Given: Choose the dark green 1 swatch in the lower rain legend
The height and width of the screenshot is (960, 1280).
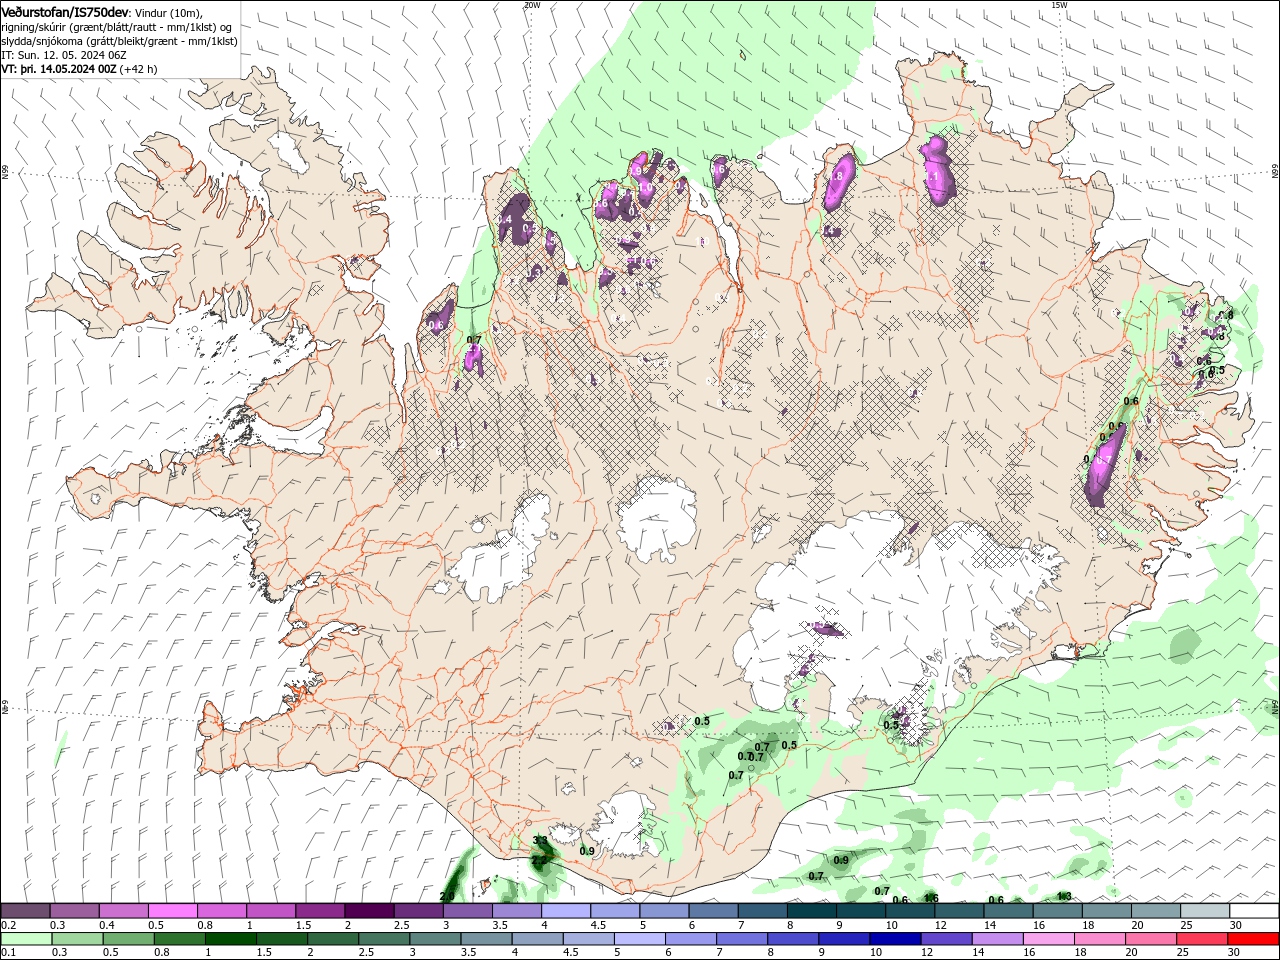Looking at the screenshot, I should point(230,939).
